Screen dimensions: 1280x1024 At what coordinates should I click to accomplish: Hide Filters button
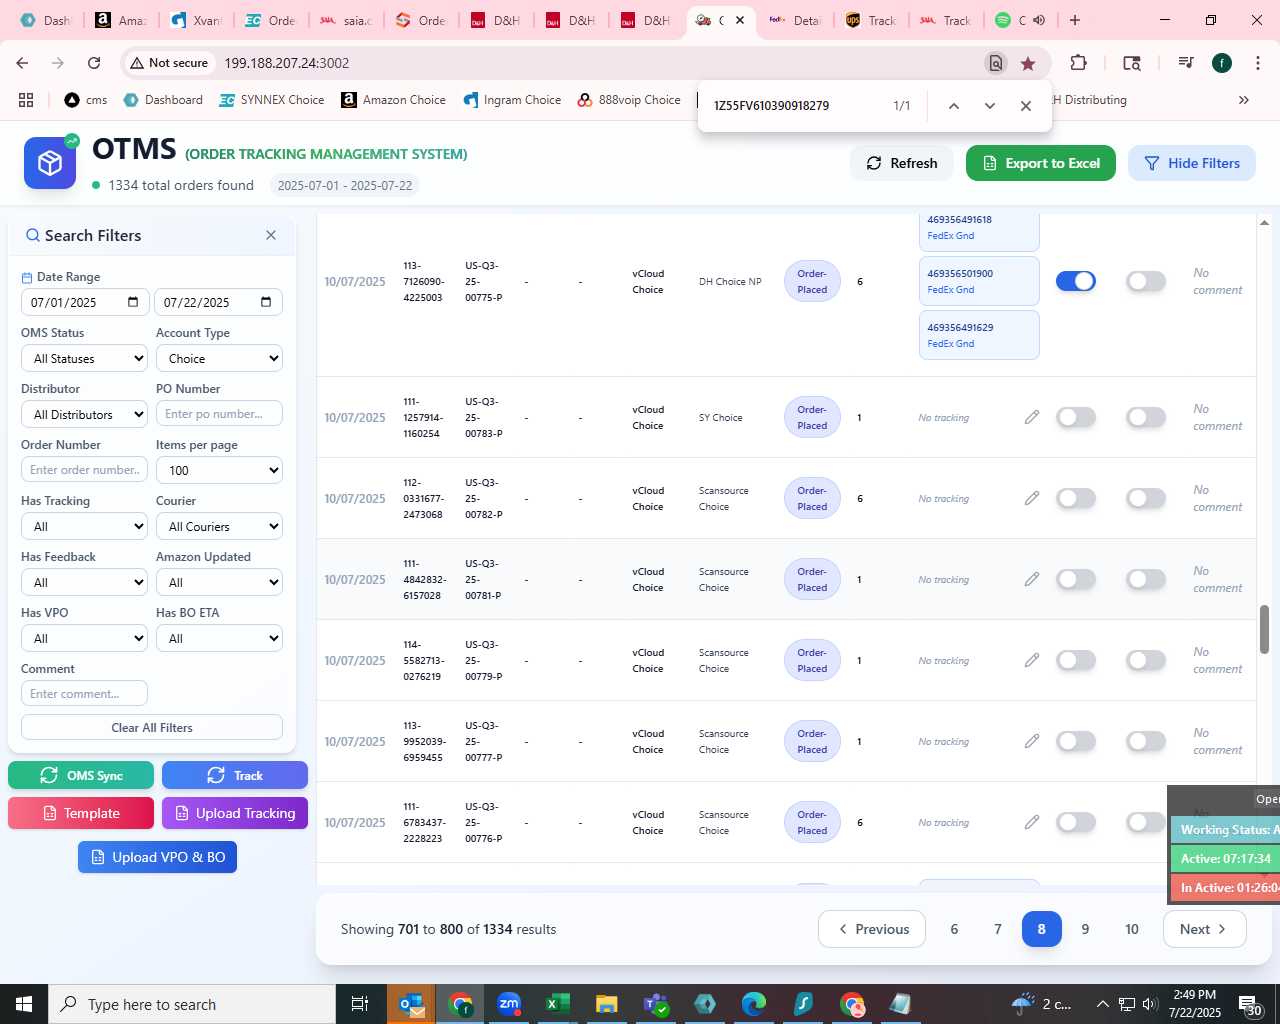coord(1192,163)
